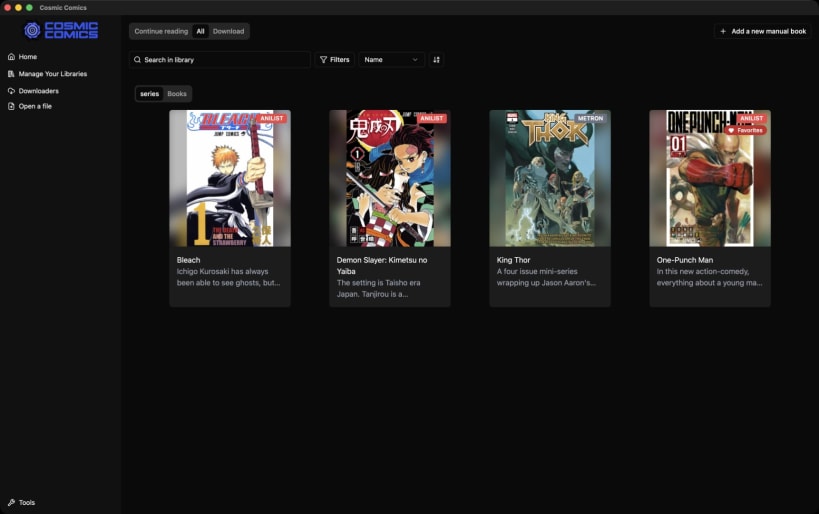Open the Downloaders section
The width and height of the screenshot is (819, 514).
click(33, 91)
